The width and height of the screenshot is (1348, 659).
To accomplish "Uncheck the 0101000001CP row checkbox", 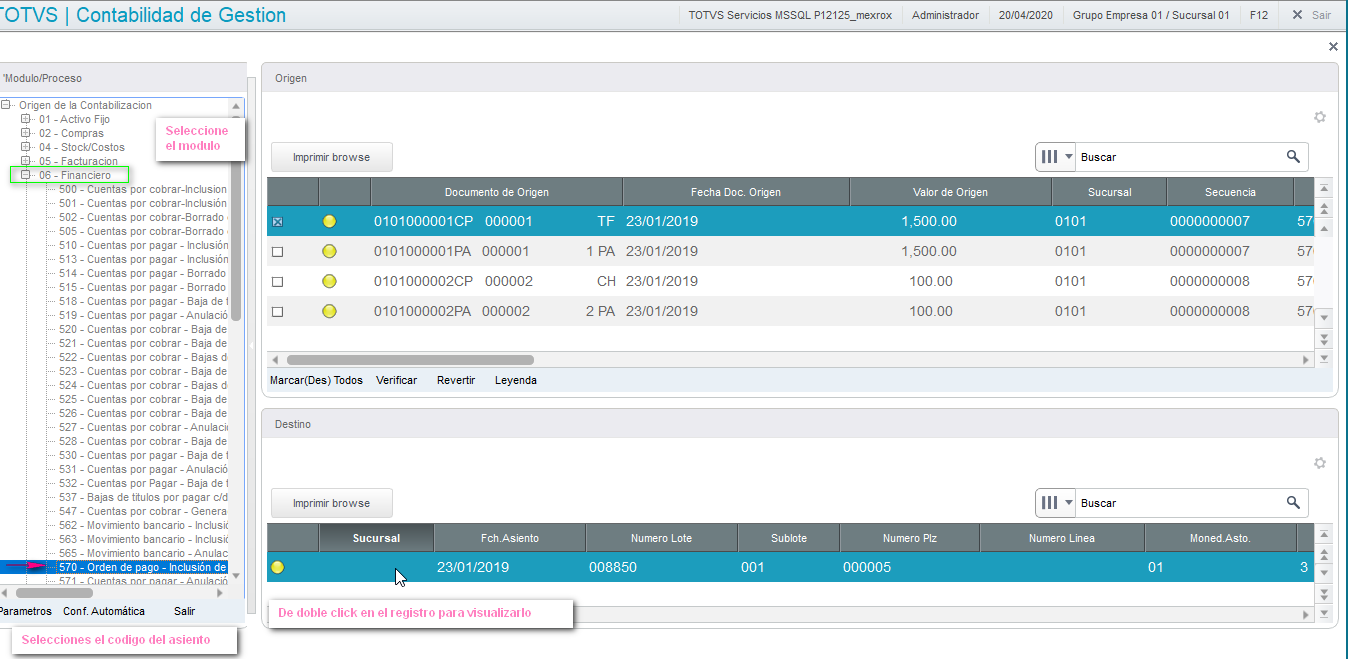I will click(x=278, y=222).
